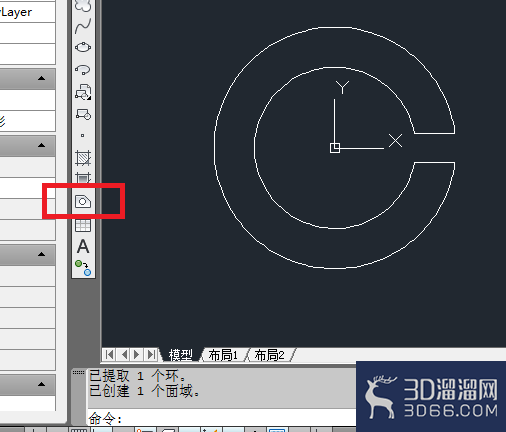Open the Gradient fill tool

tap(83, 177)
